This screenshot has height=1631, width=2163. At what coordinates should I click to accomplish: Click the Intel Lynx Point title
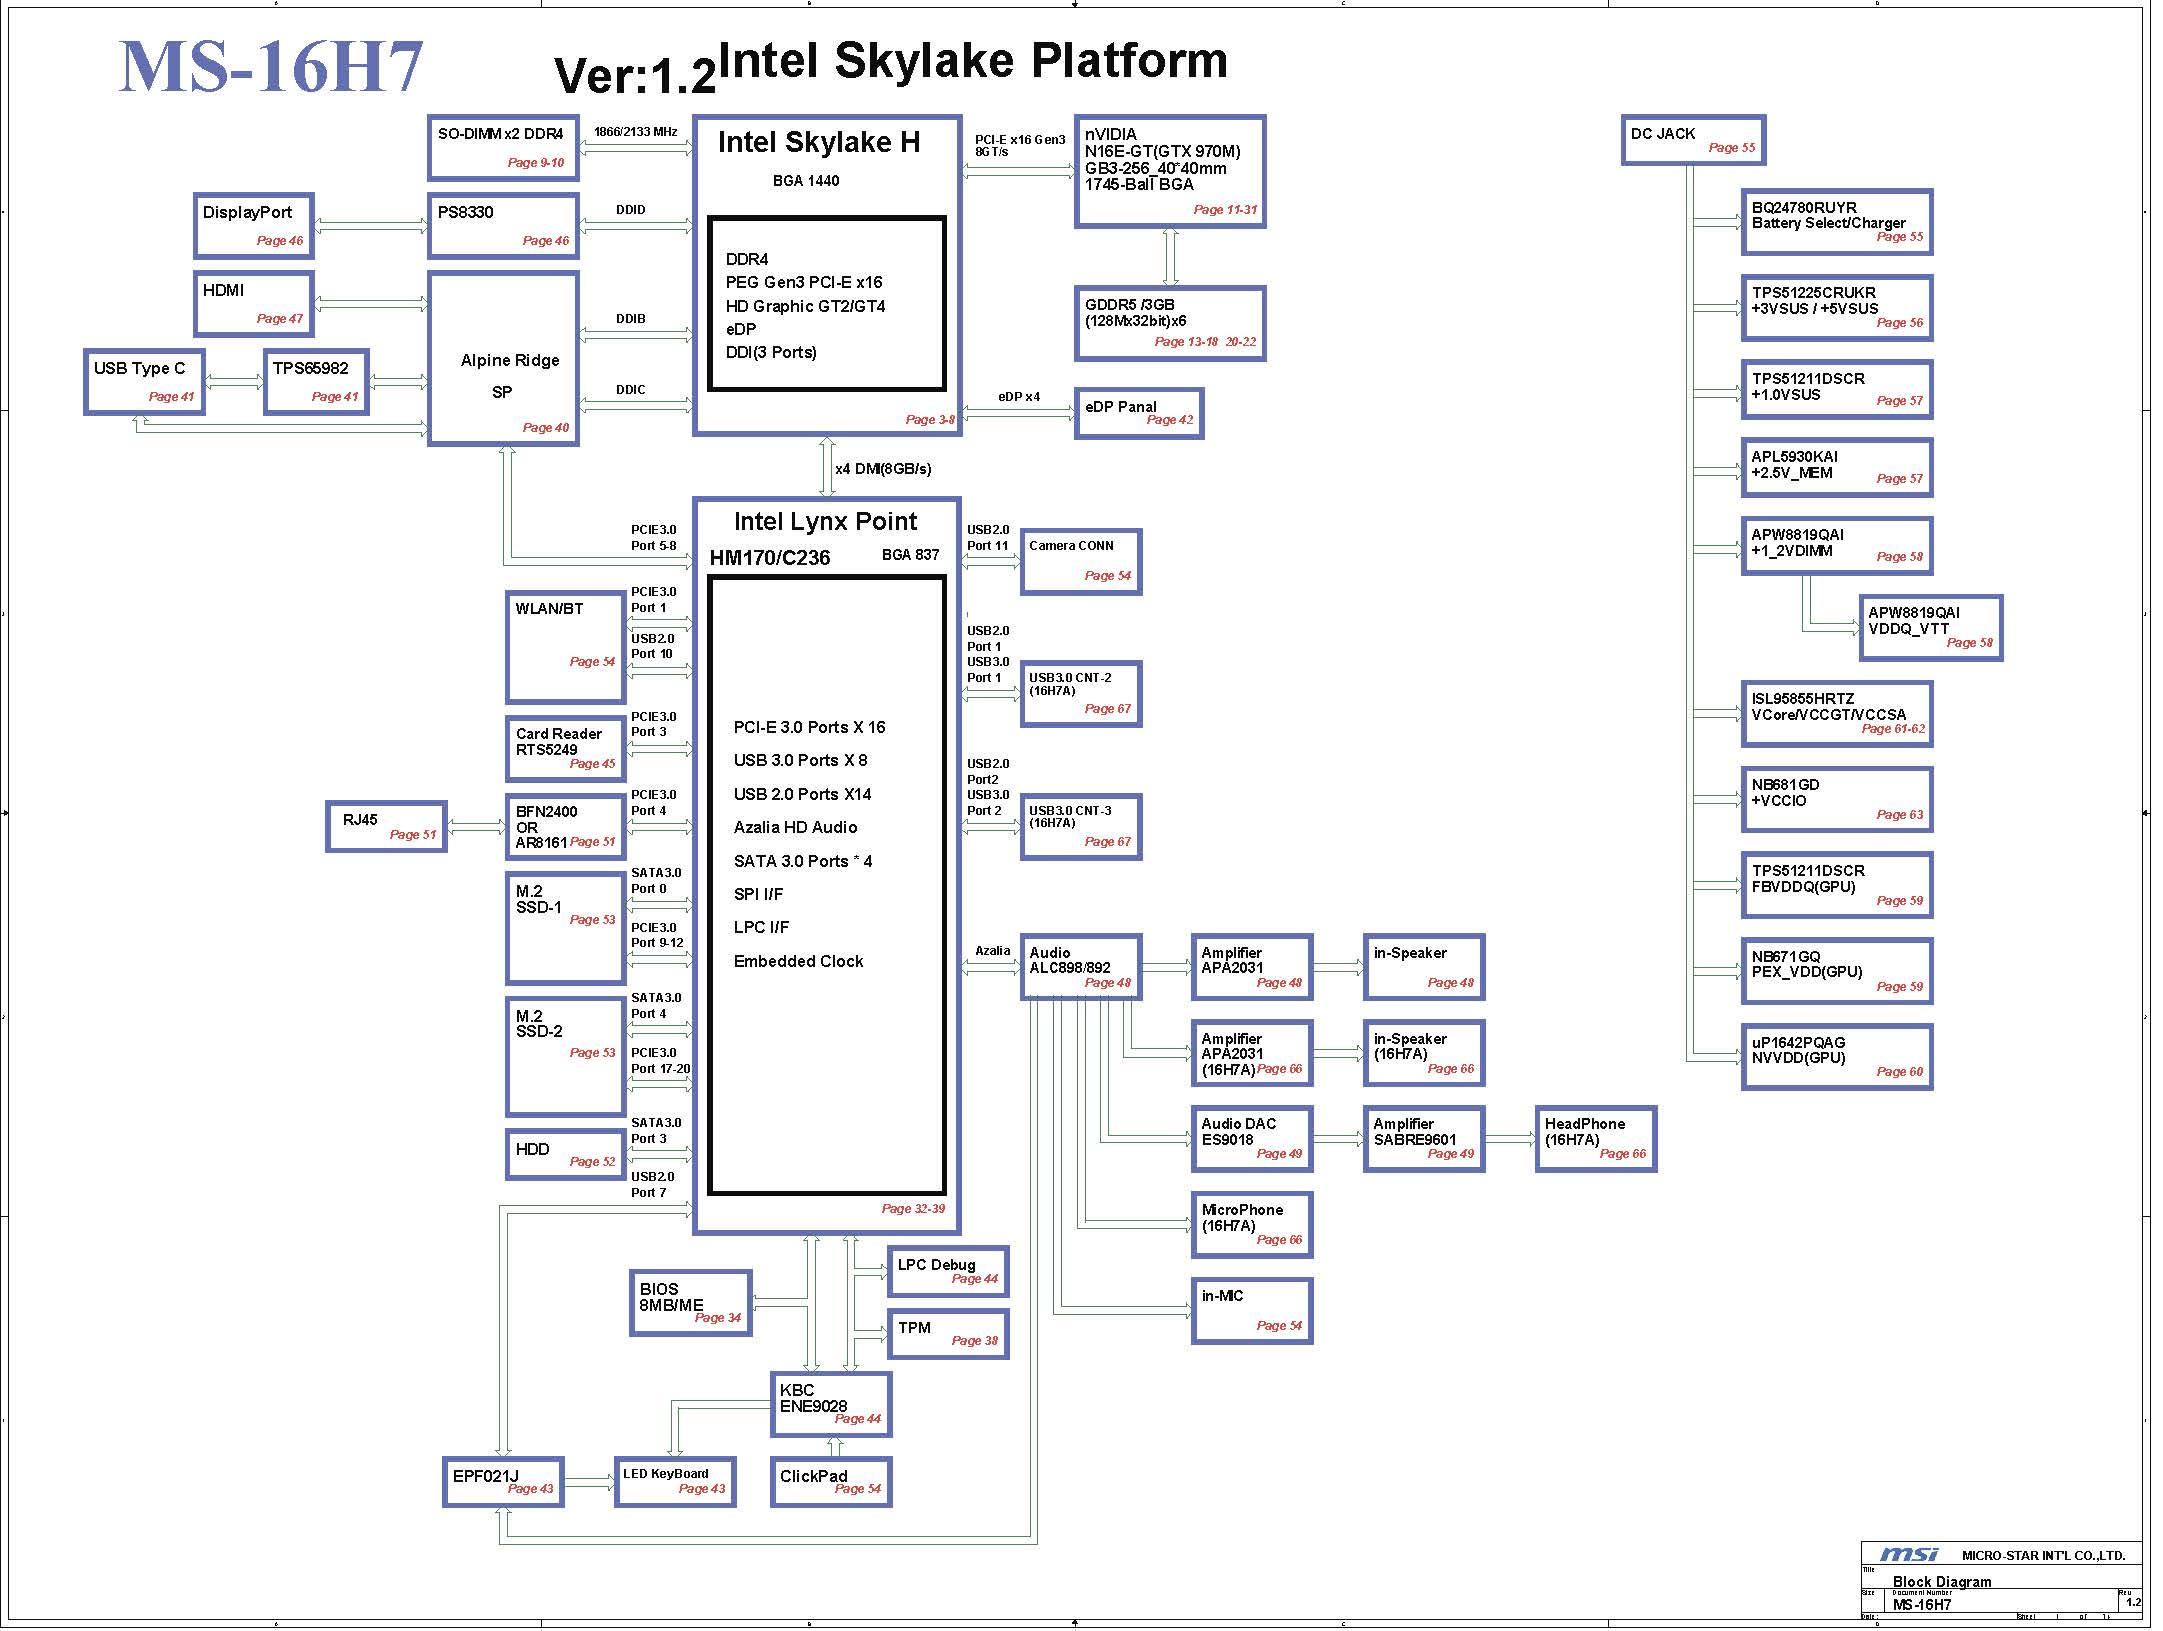click(x=825, y=521)
